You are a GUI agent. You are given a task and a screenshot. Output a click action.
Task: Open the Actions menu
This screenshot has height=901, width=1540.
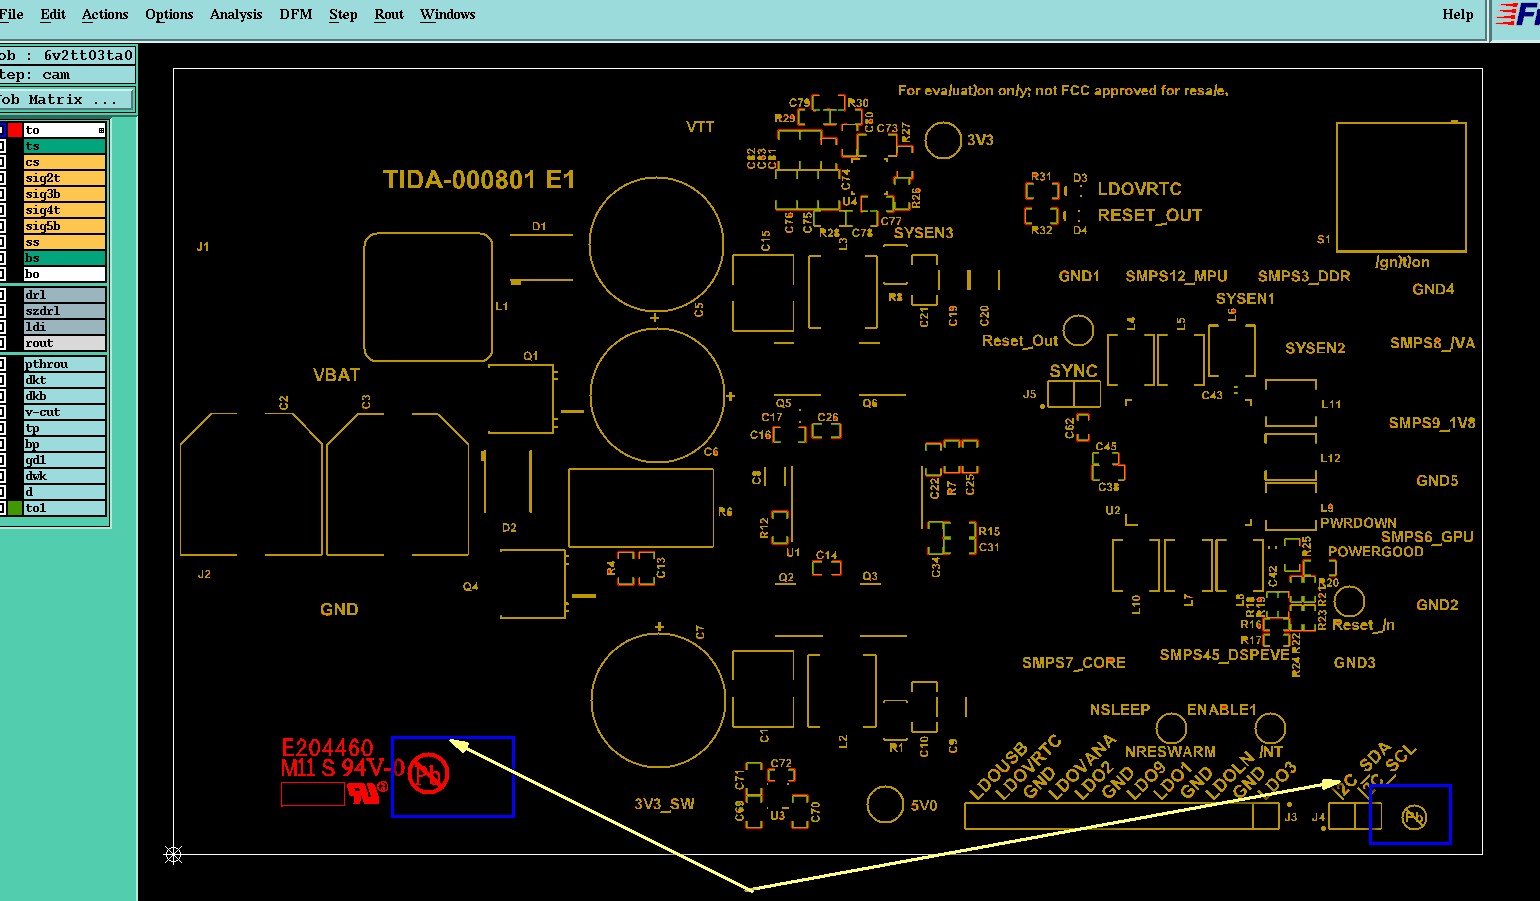105,14
